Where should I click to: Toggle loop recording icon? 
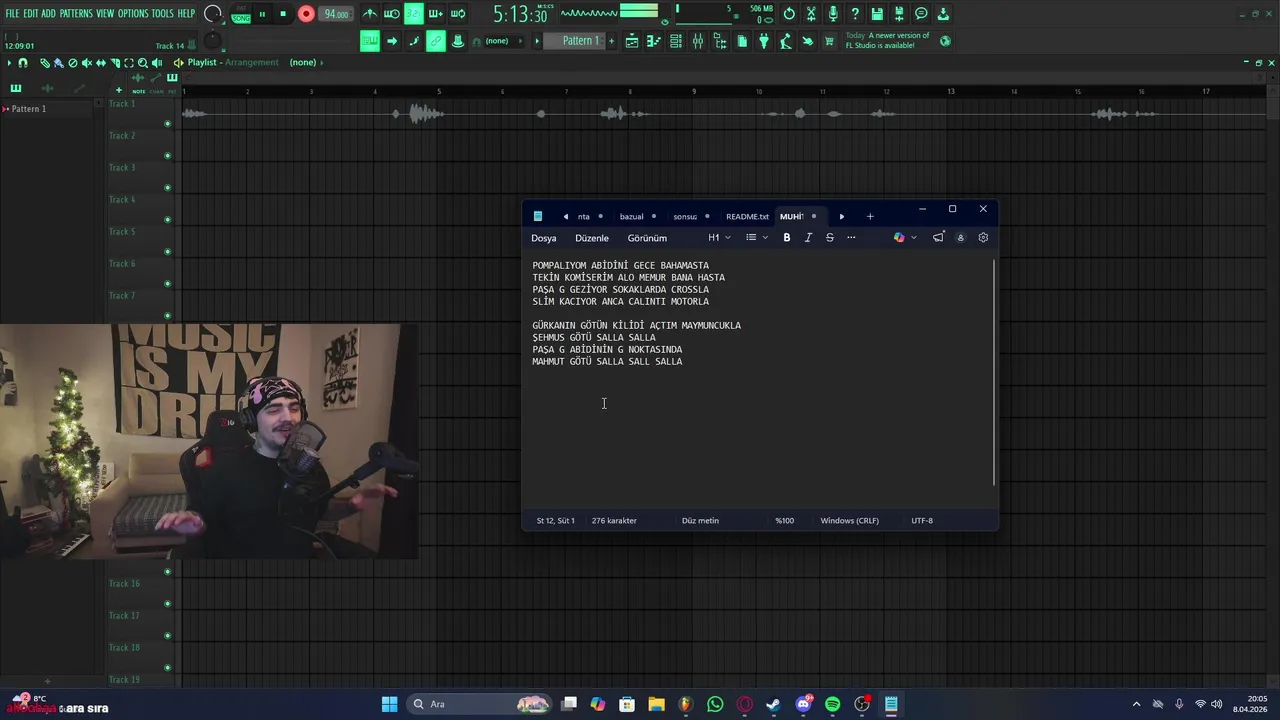click(x=457, y=14)
